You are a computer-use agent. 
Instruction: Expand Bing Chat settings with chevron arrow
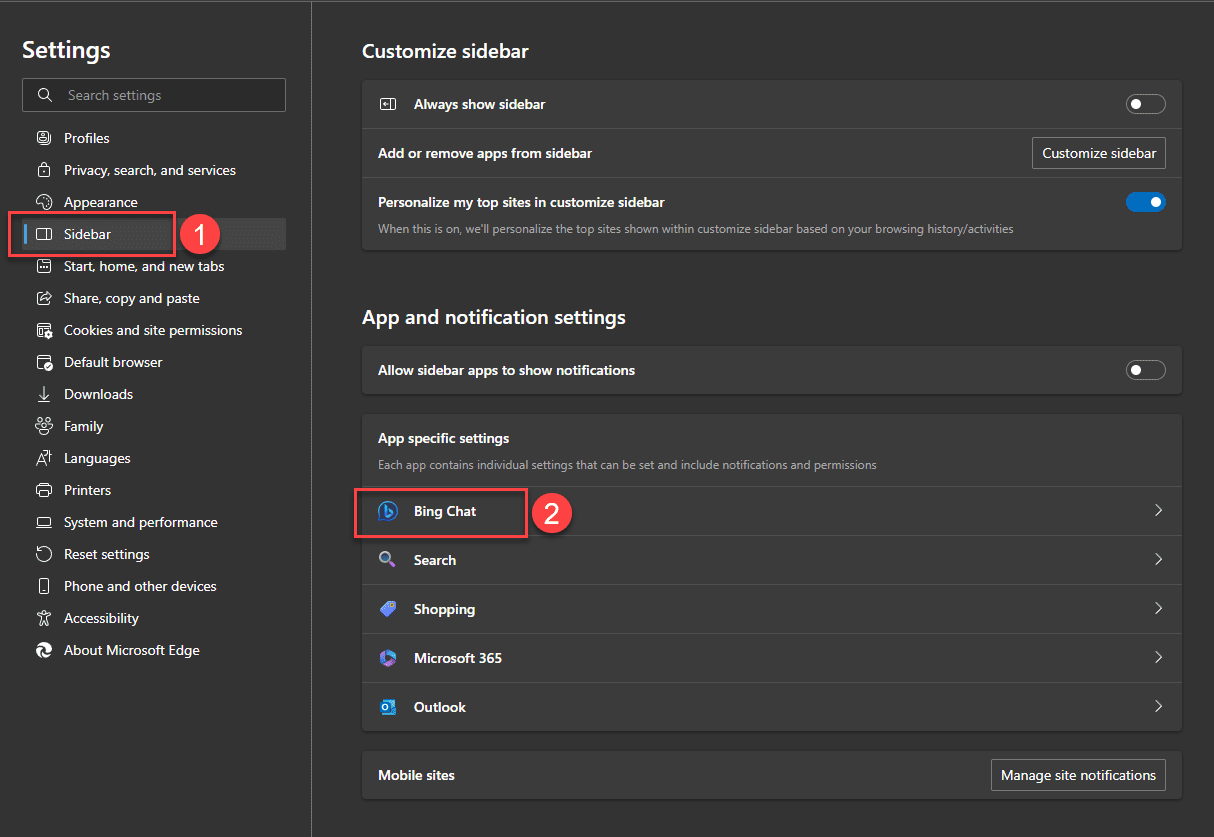click(x=1158, y=511)
